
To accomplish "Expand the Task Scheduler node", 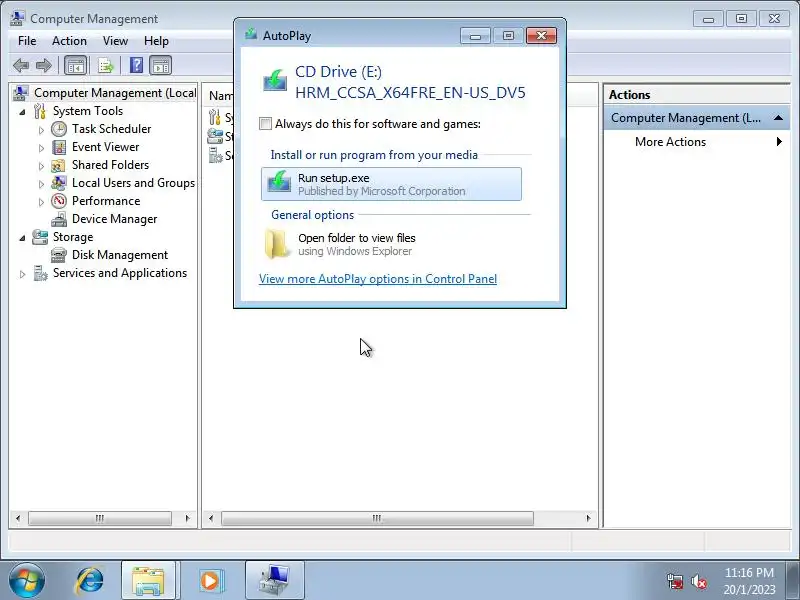I will coord(41,130).
